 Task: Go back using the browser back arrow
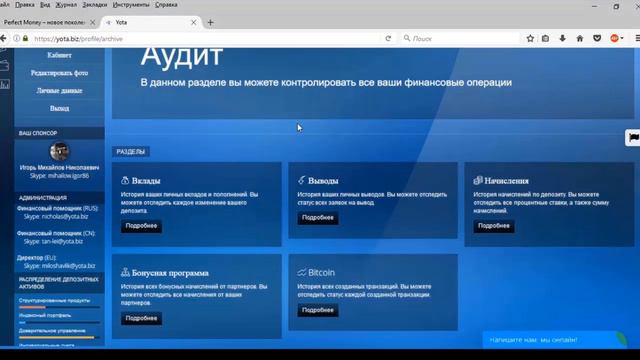click(3, 38)
